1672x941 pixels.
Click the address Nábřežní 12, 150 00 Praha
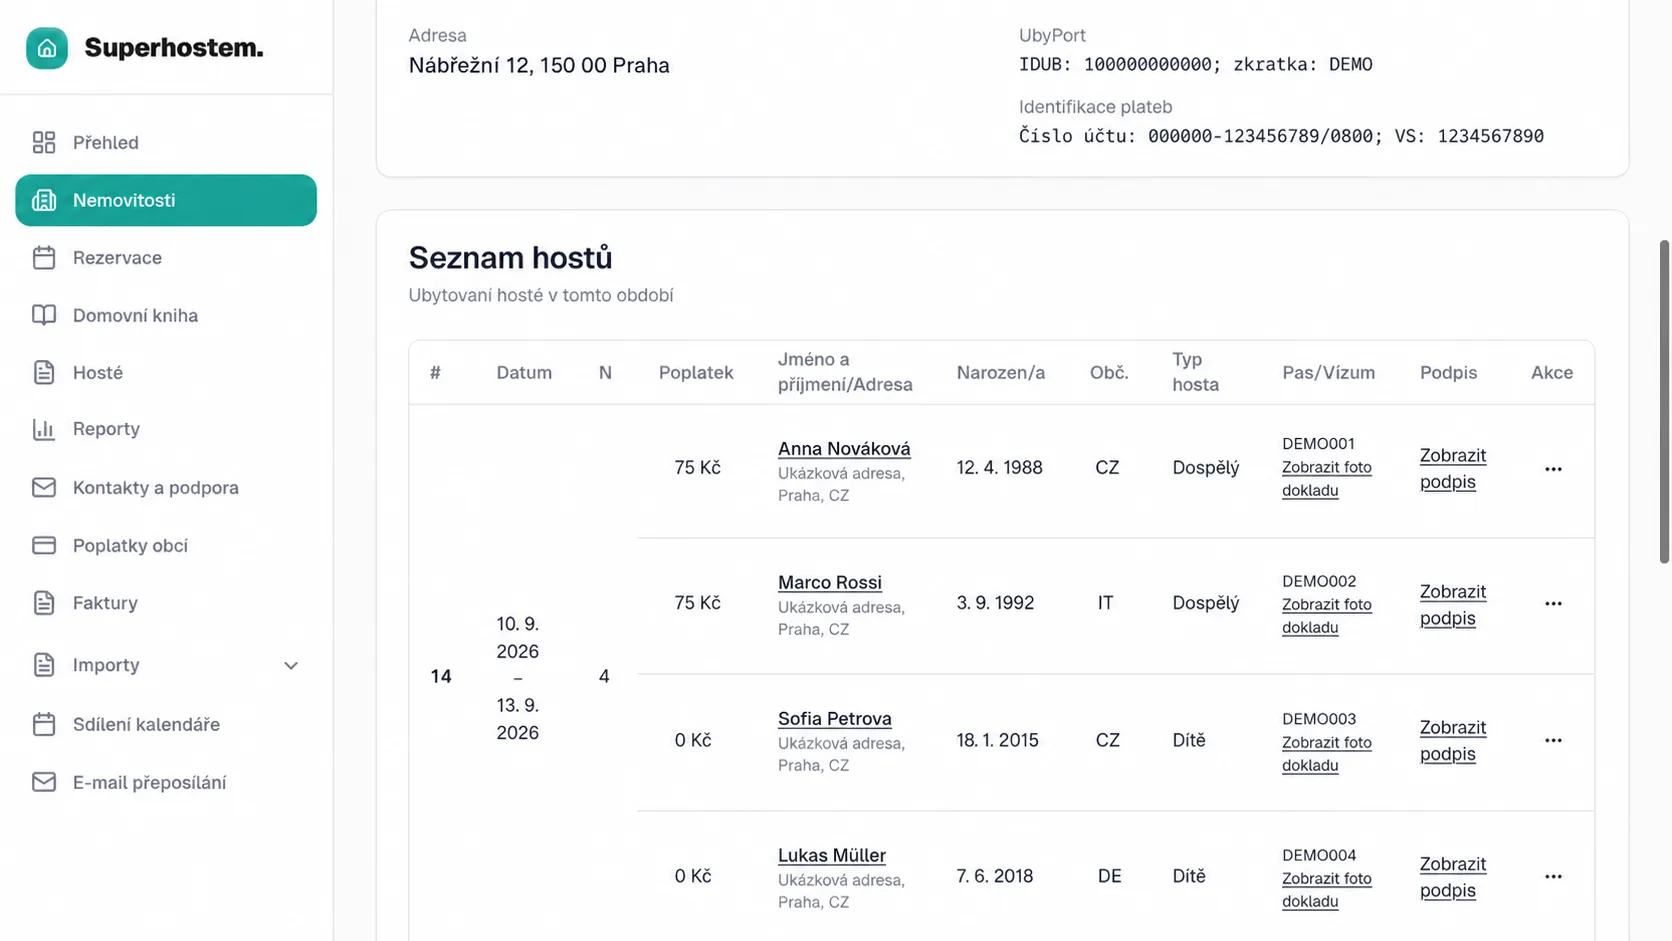pos(539,65)
